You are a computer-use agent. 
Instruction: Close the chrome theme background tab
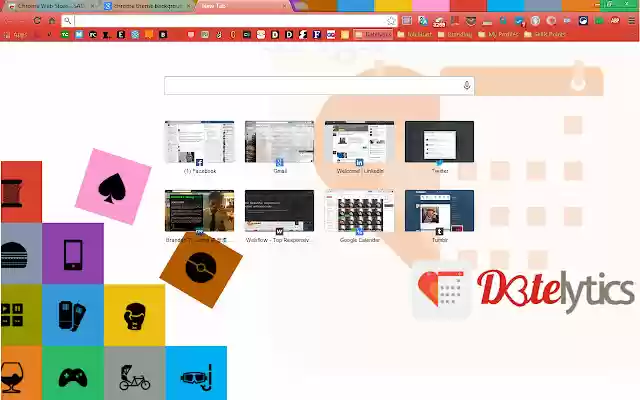click(x=189, y=6)
